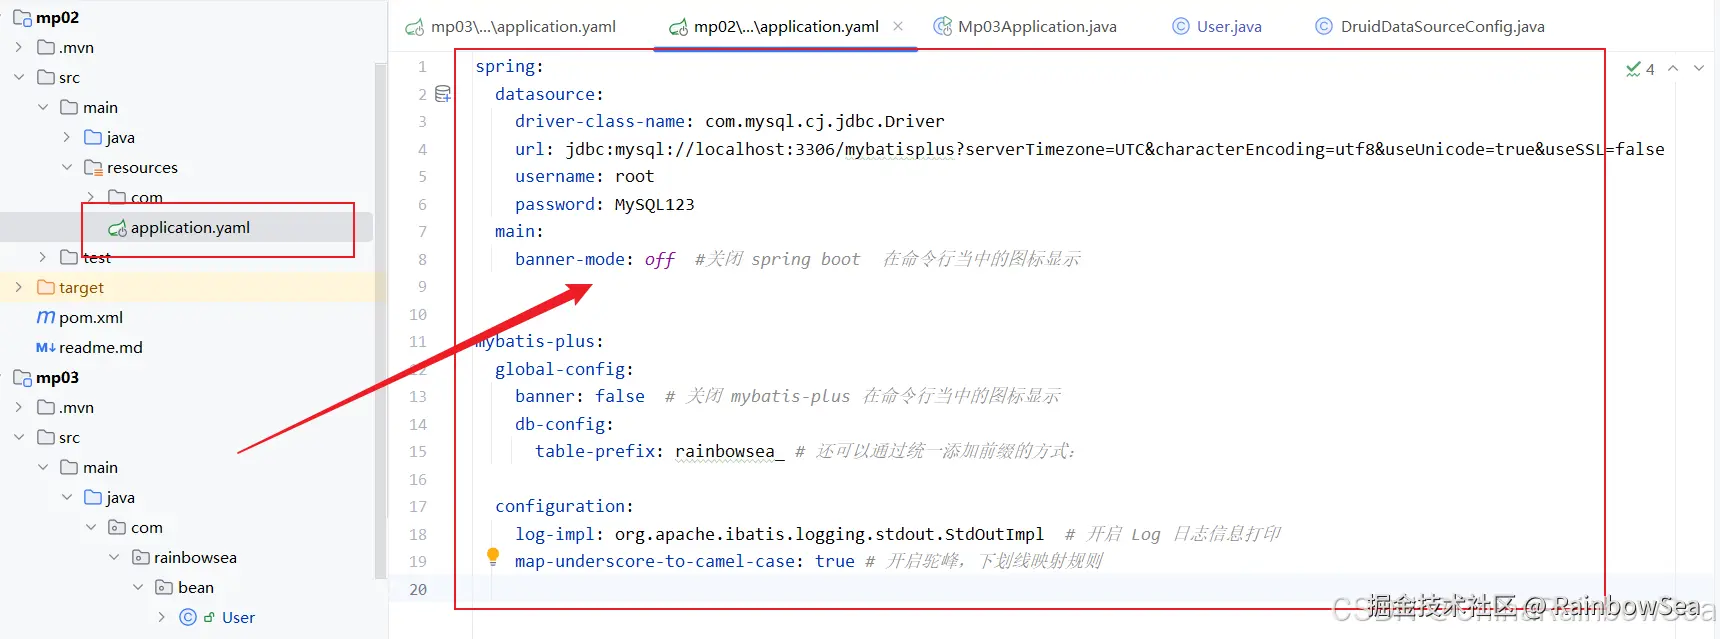Select the User class in tree
The width and height of the screenshot is (1720, 639).
point(238,618)
